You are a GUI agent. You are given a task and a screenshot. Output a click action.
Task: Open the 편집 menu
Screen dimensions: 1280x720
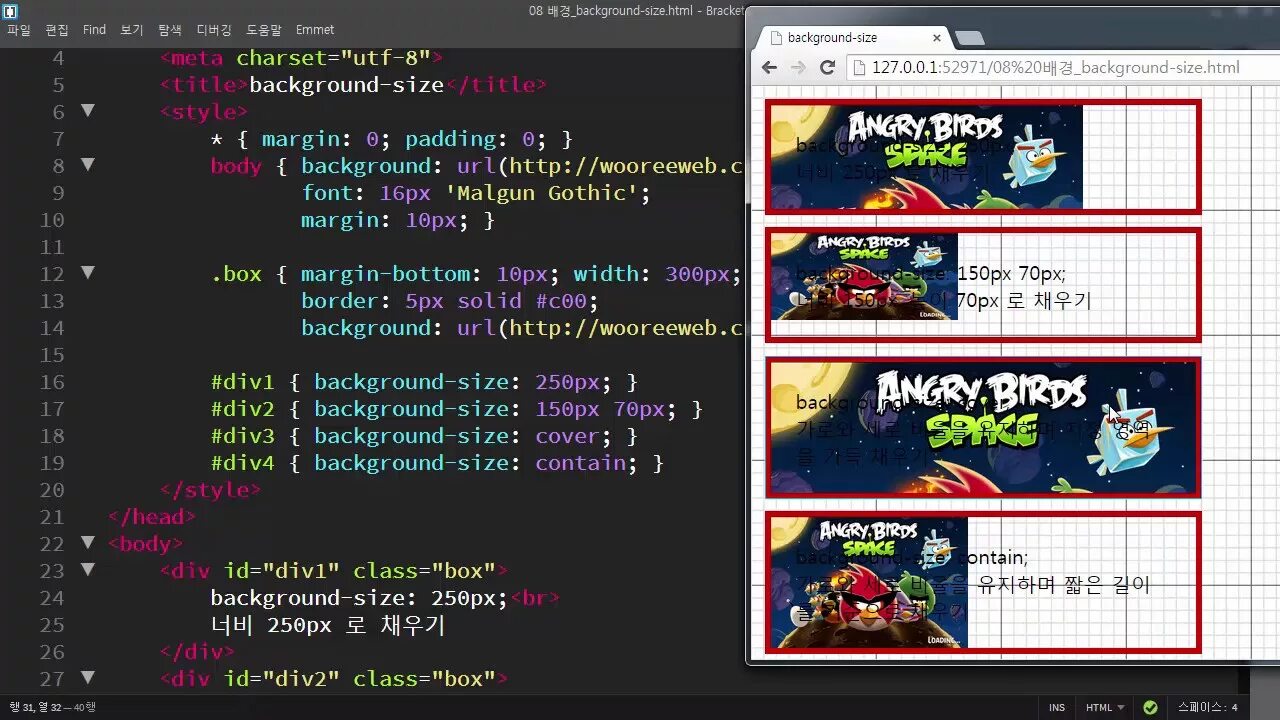click(x=57, y=30)
